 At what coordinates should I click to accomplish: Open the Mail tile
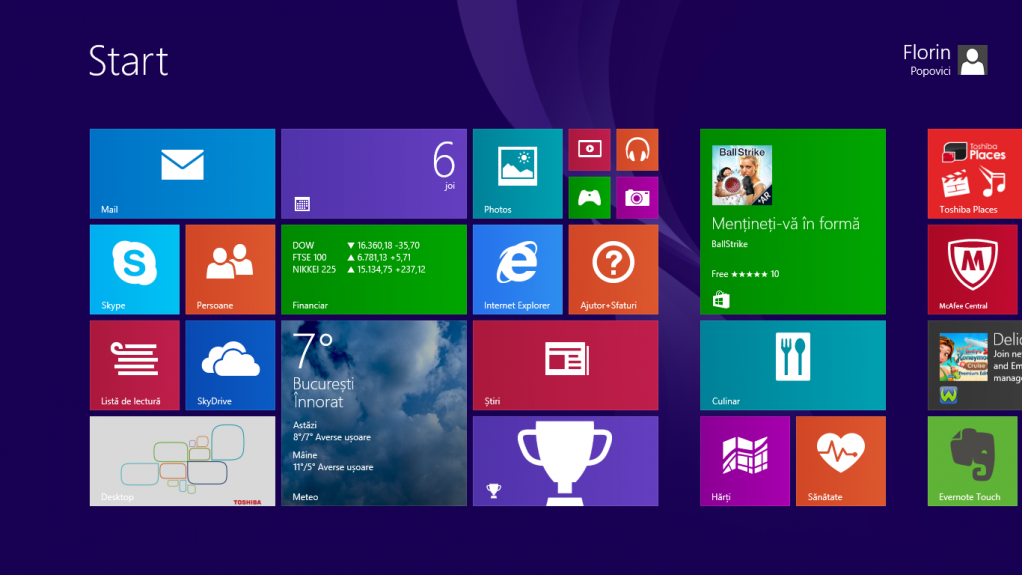coord(182,173)
